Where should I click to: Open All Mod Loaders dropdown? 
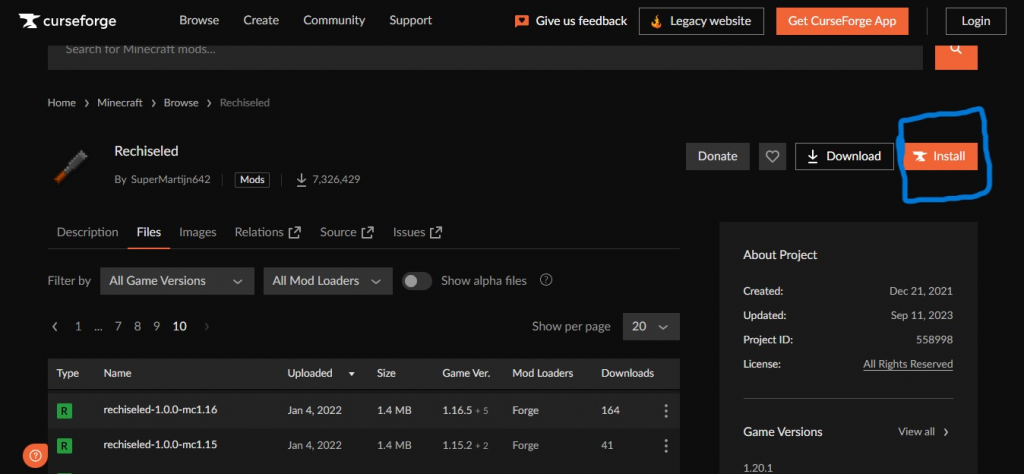click(x=328, y=281)
